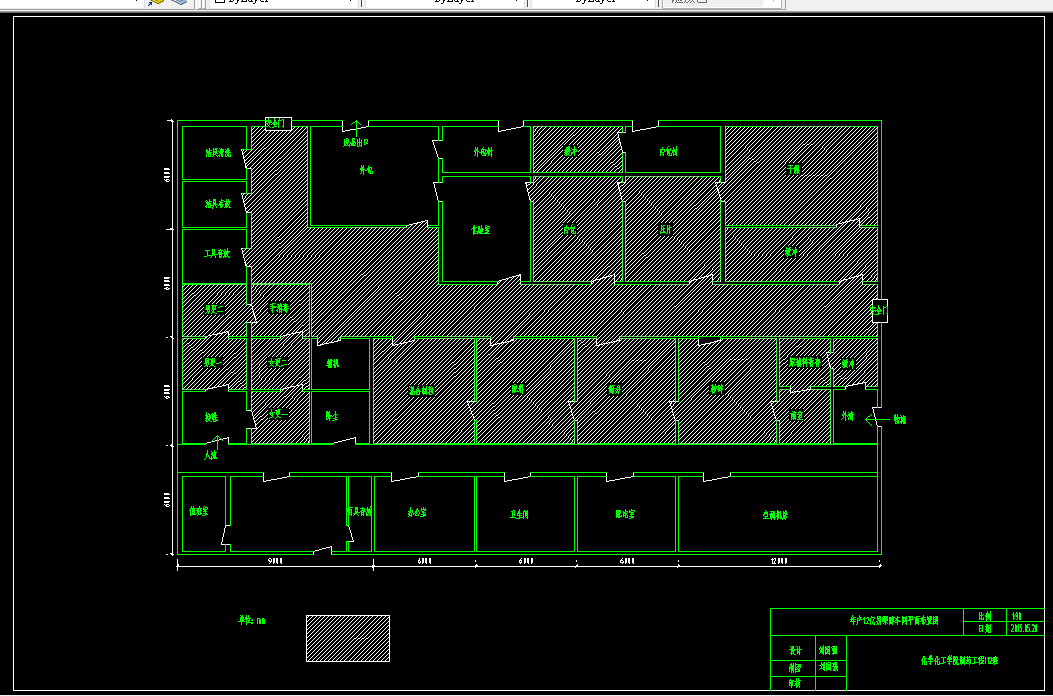Select the hatch pattern legend sample

pos(348,638)
